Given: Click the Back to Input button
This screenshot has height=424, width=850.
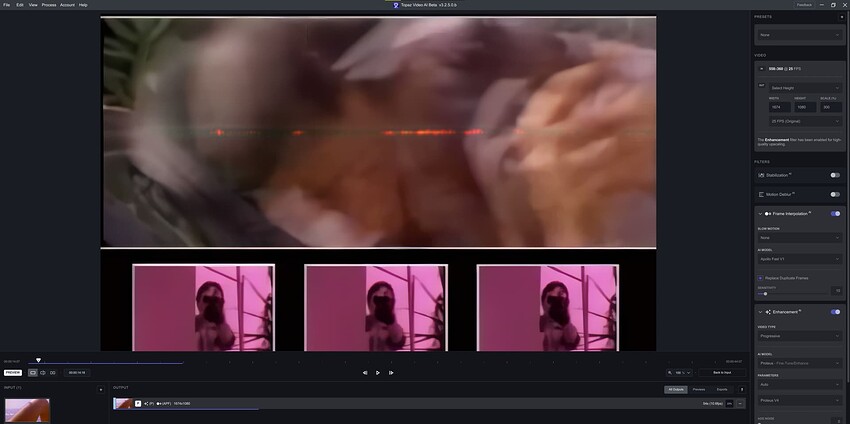Looking at the screenshot, I should [x=722, y=372].
